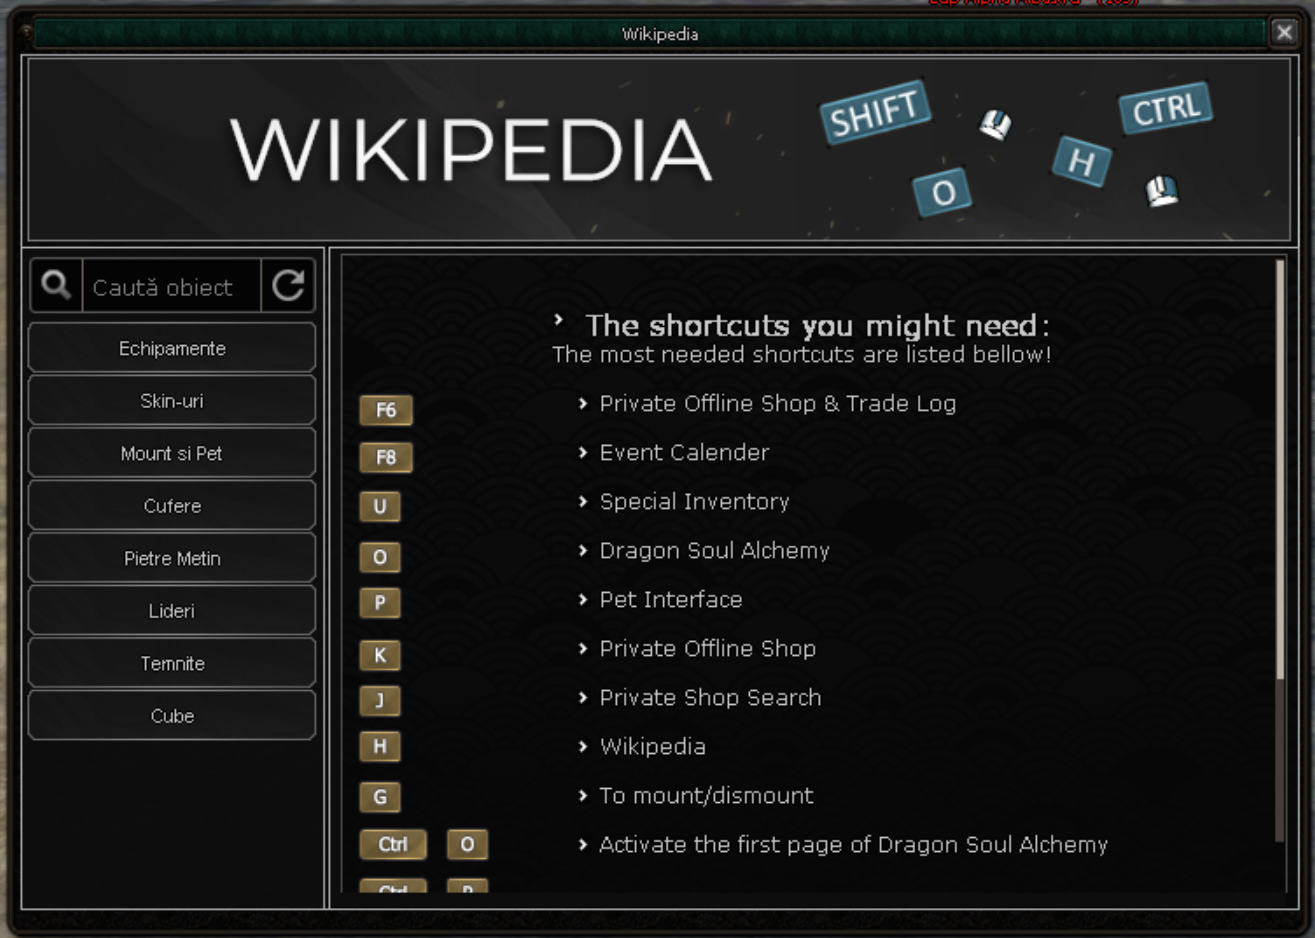
Task: Click the refresh arrow icon beside search
Action: click(x=288, y=286)
